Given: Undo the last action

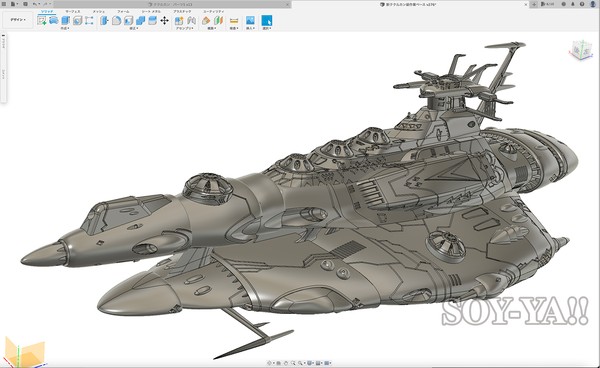Looking at the screenshot, I should 35,4.
